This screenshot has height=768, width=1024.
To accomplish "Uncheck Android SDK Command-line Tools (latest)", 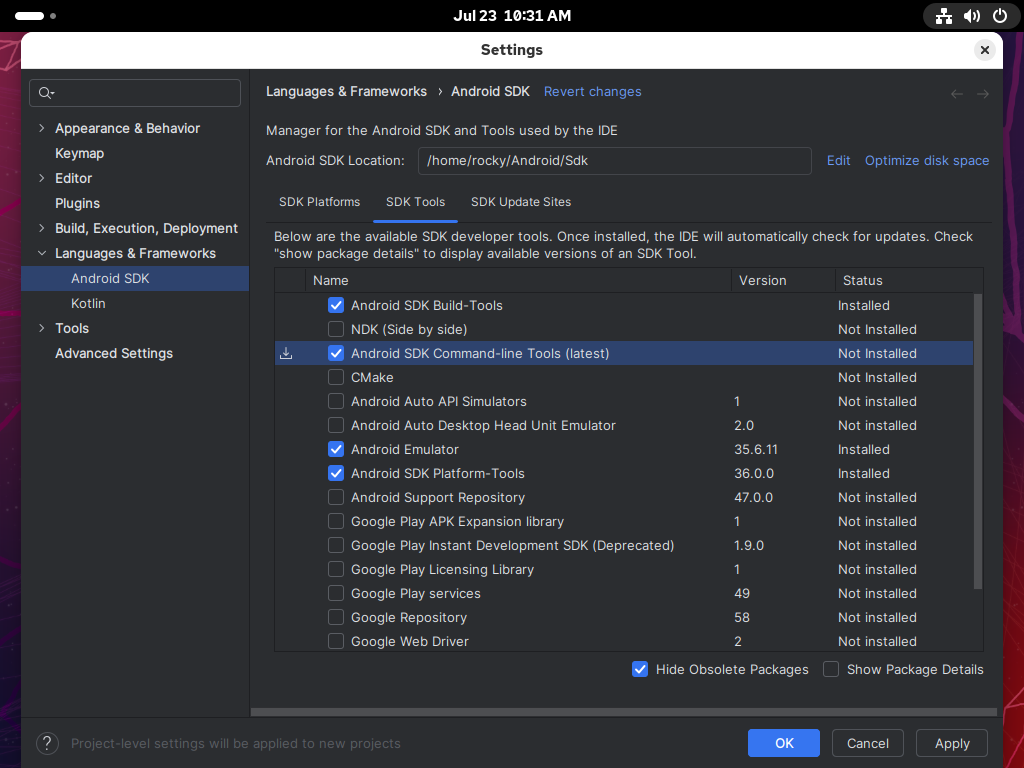I will click(x=336, y=353).
